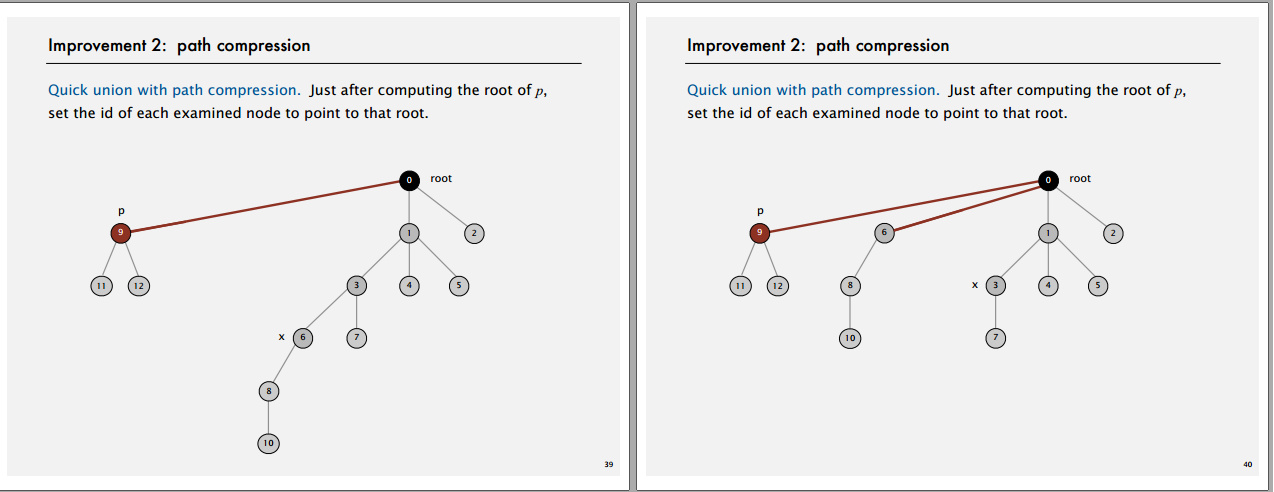Select red node 9 on slide 40
Screen dimensions: 1274x492
pyautogui.click(x=760, y=233)
